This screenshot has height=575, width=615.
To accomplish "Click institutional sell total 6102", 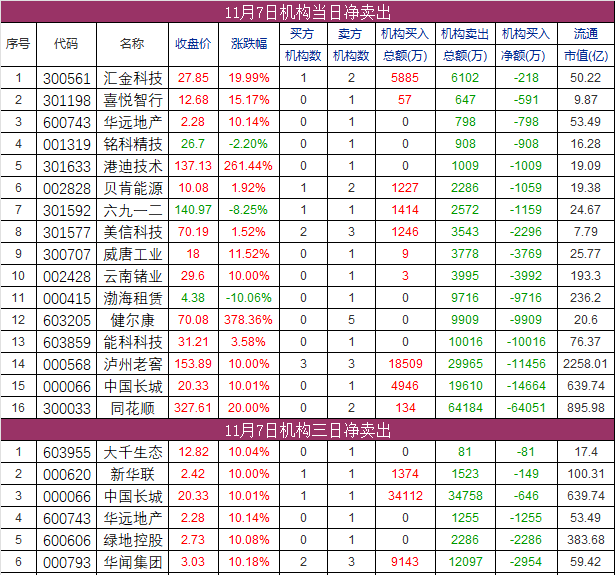I will click(465, 78).
